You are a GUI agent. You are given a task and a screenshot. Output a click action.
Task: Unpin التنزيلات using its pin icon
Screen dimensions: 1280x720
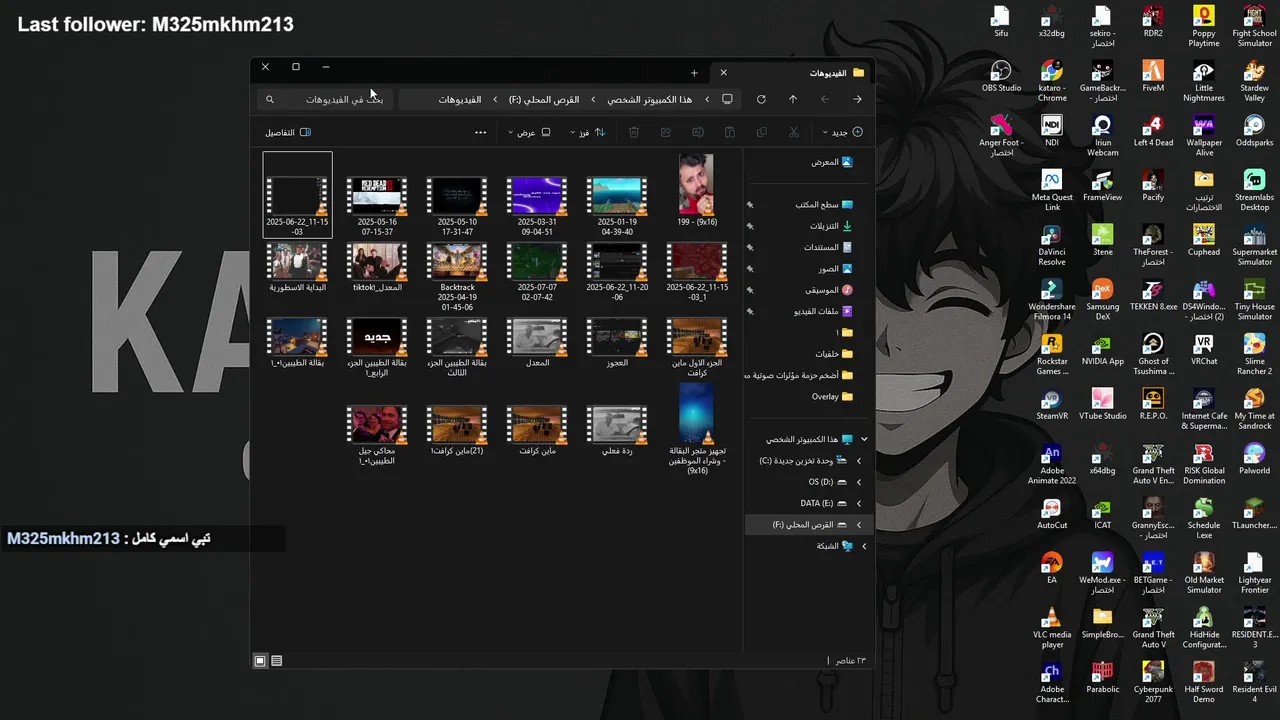[749, 226]
